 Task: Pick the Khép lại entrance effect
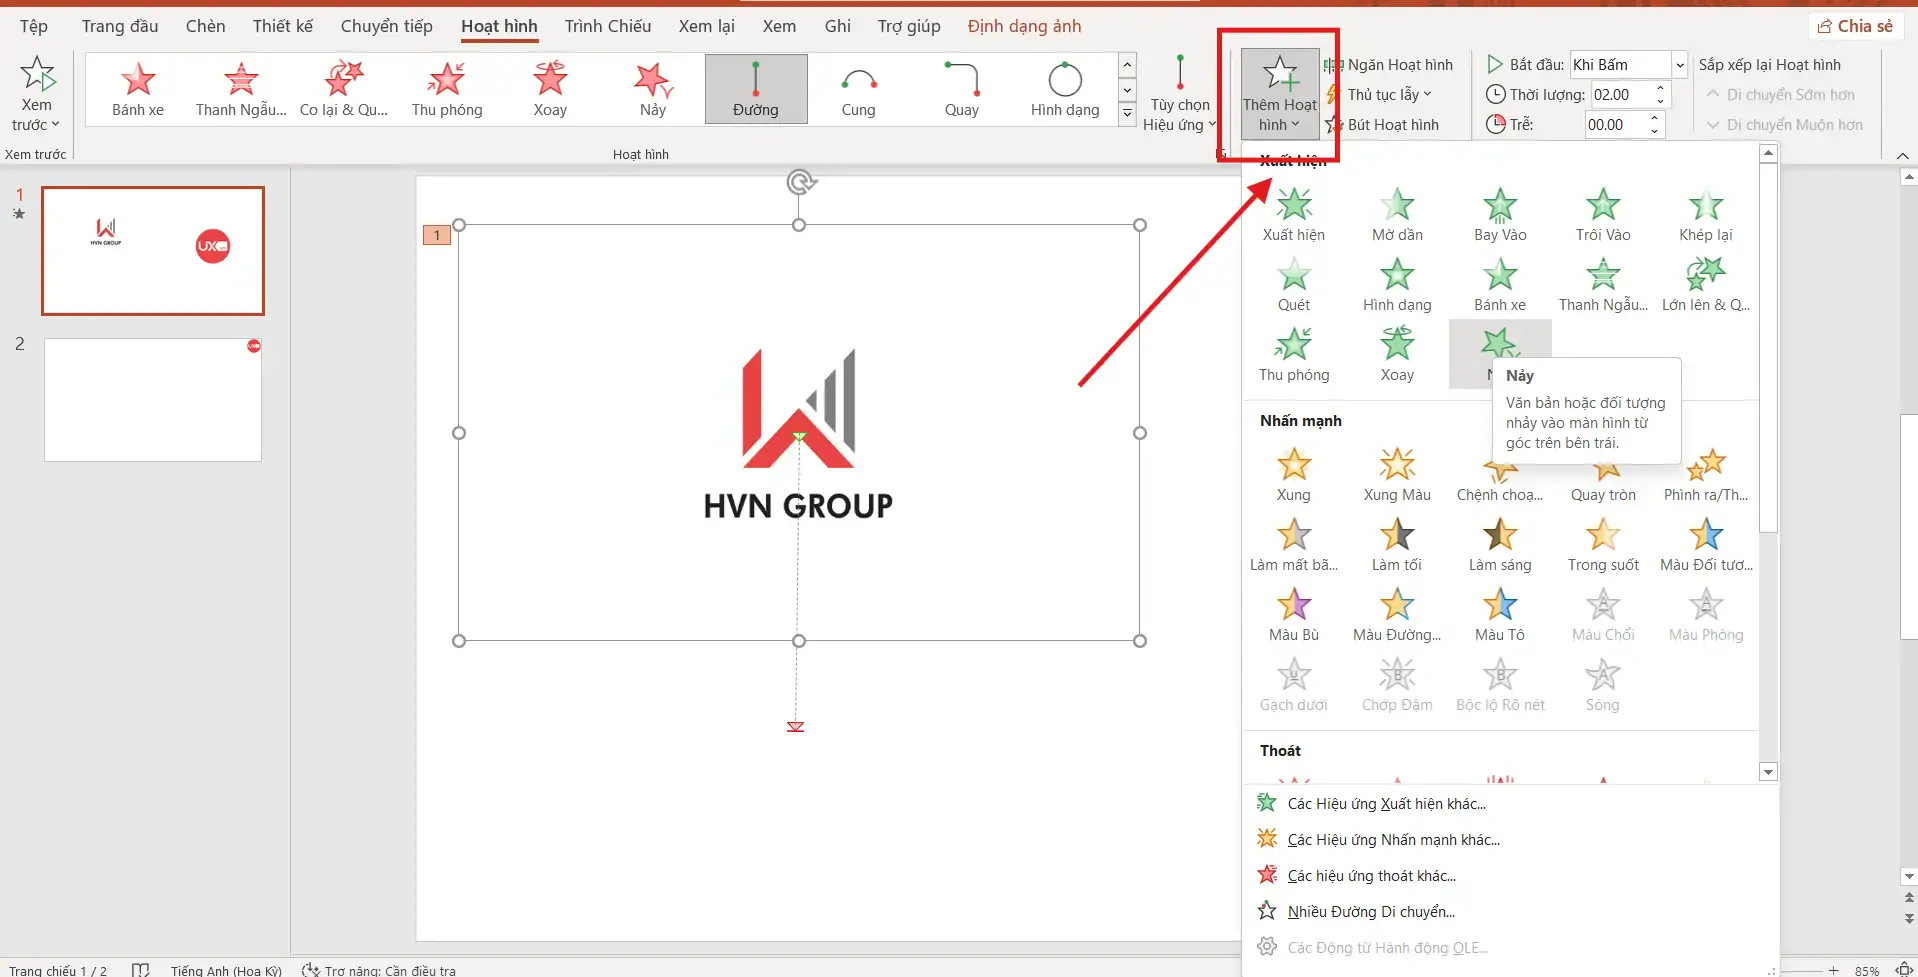coord(1706,216)
